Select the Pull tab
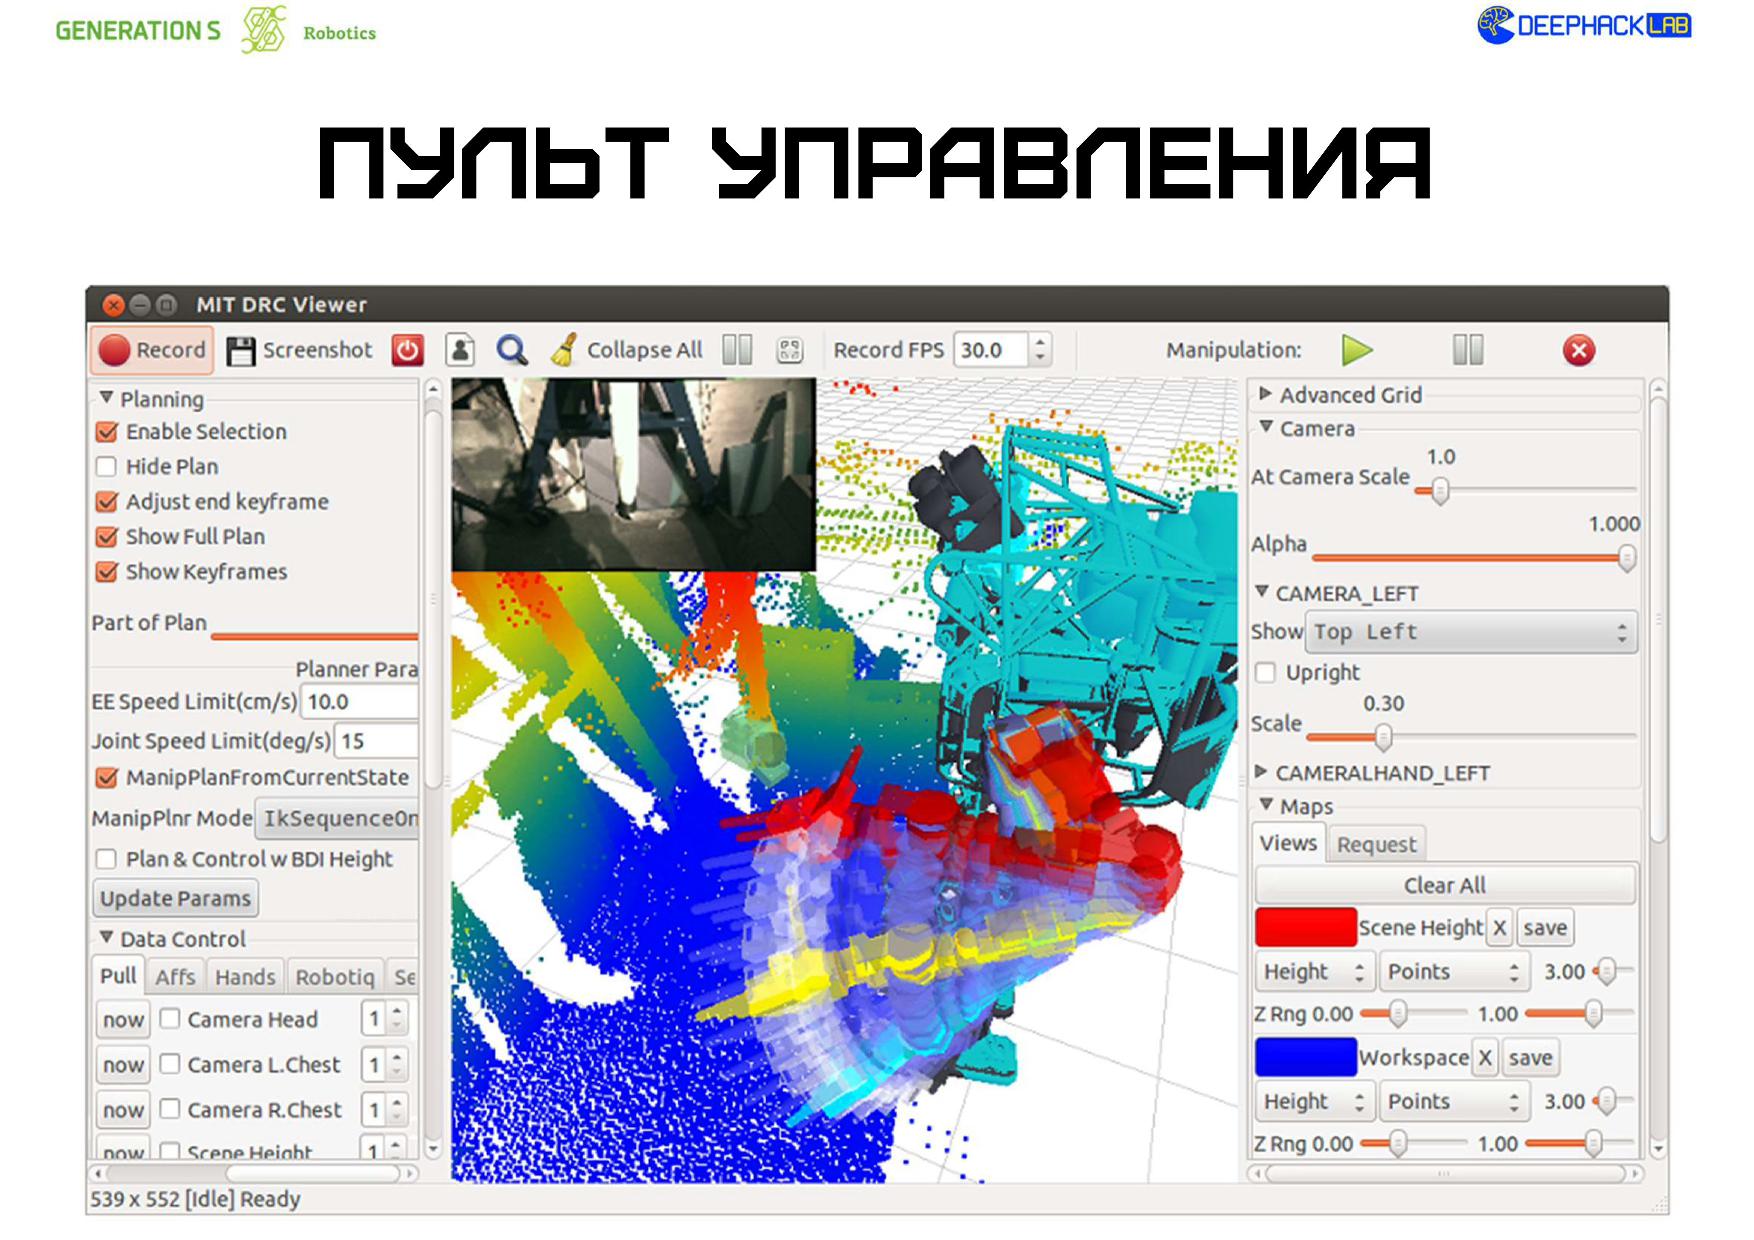 [x=118, y=976]
